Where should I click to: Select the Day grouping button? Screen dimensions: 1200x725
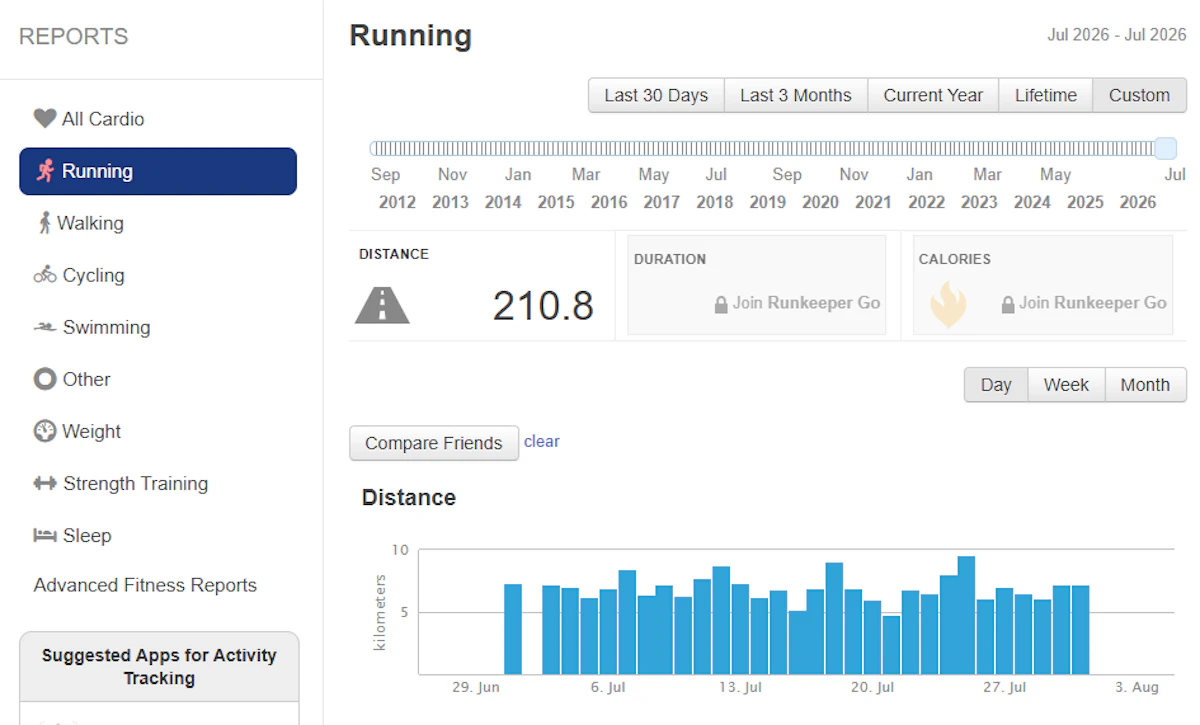(x=996, y=385)
